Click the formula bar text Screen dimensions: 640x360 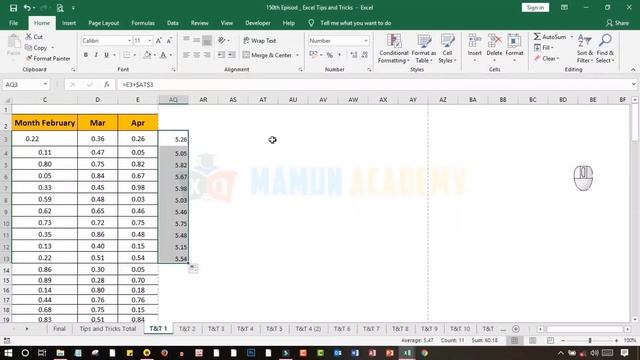(x=138, y=84)
